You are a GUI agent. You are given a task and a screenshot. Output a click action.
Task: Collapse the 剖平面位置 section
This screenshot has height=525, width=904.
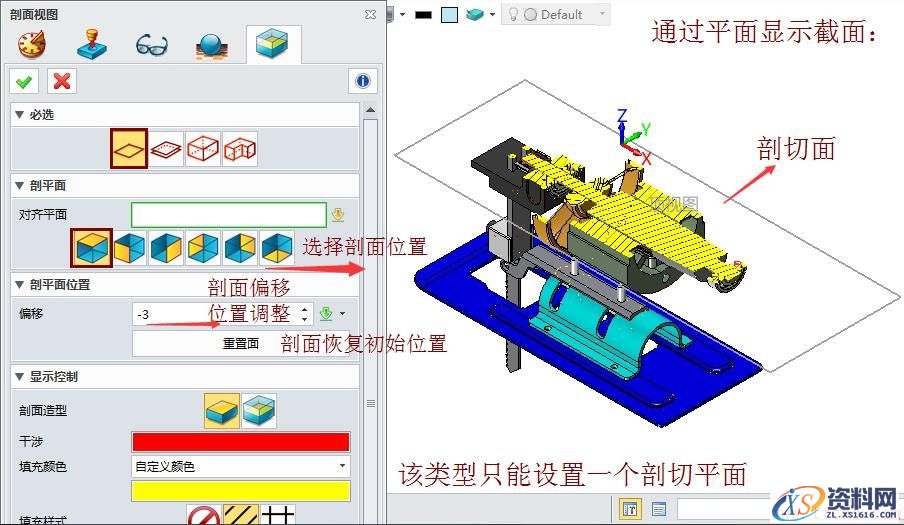(x=19, y=284)
